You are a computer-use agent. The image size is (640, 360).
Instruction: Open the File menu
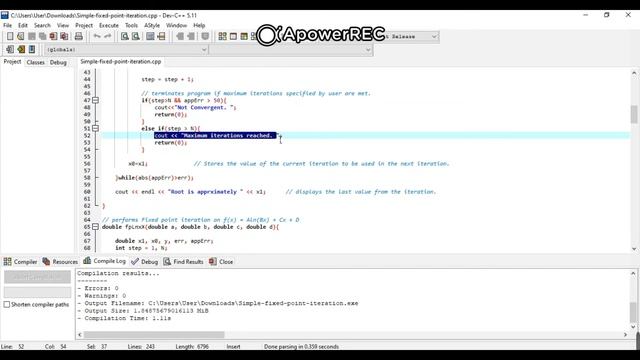pyautogui.click(x=7, y=25)
